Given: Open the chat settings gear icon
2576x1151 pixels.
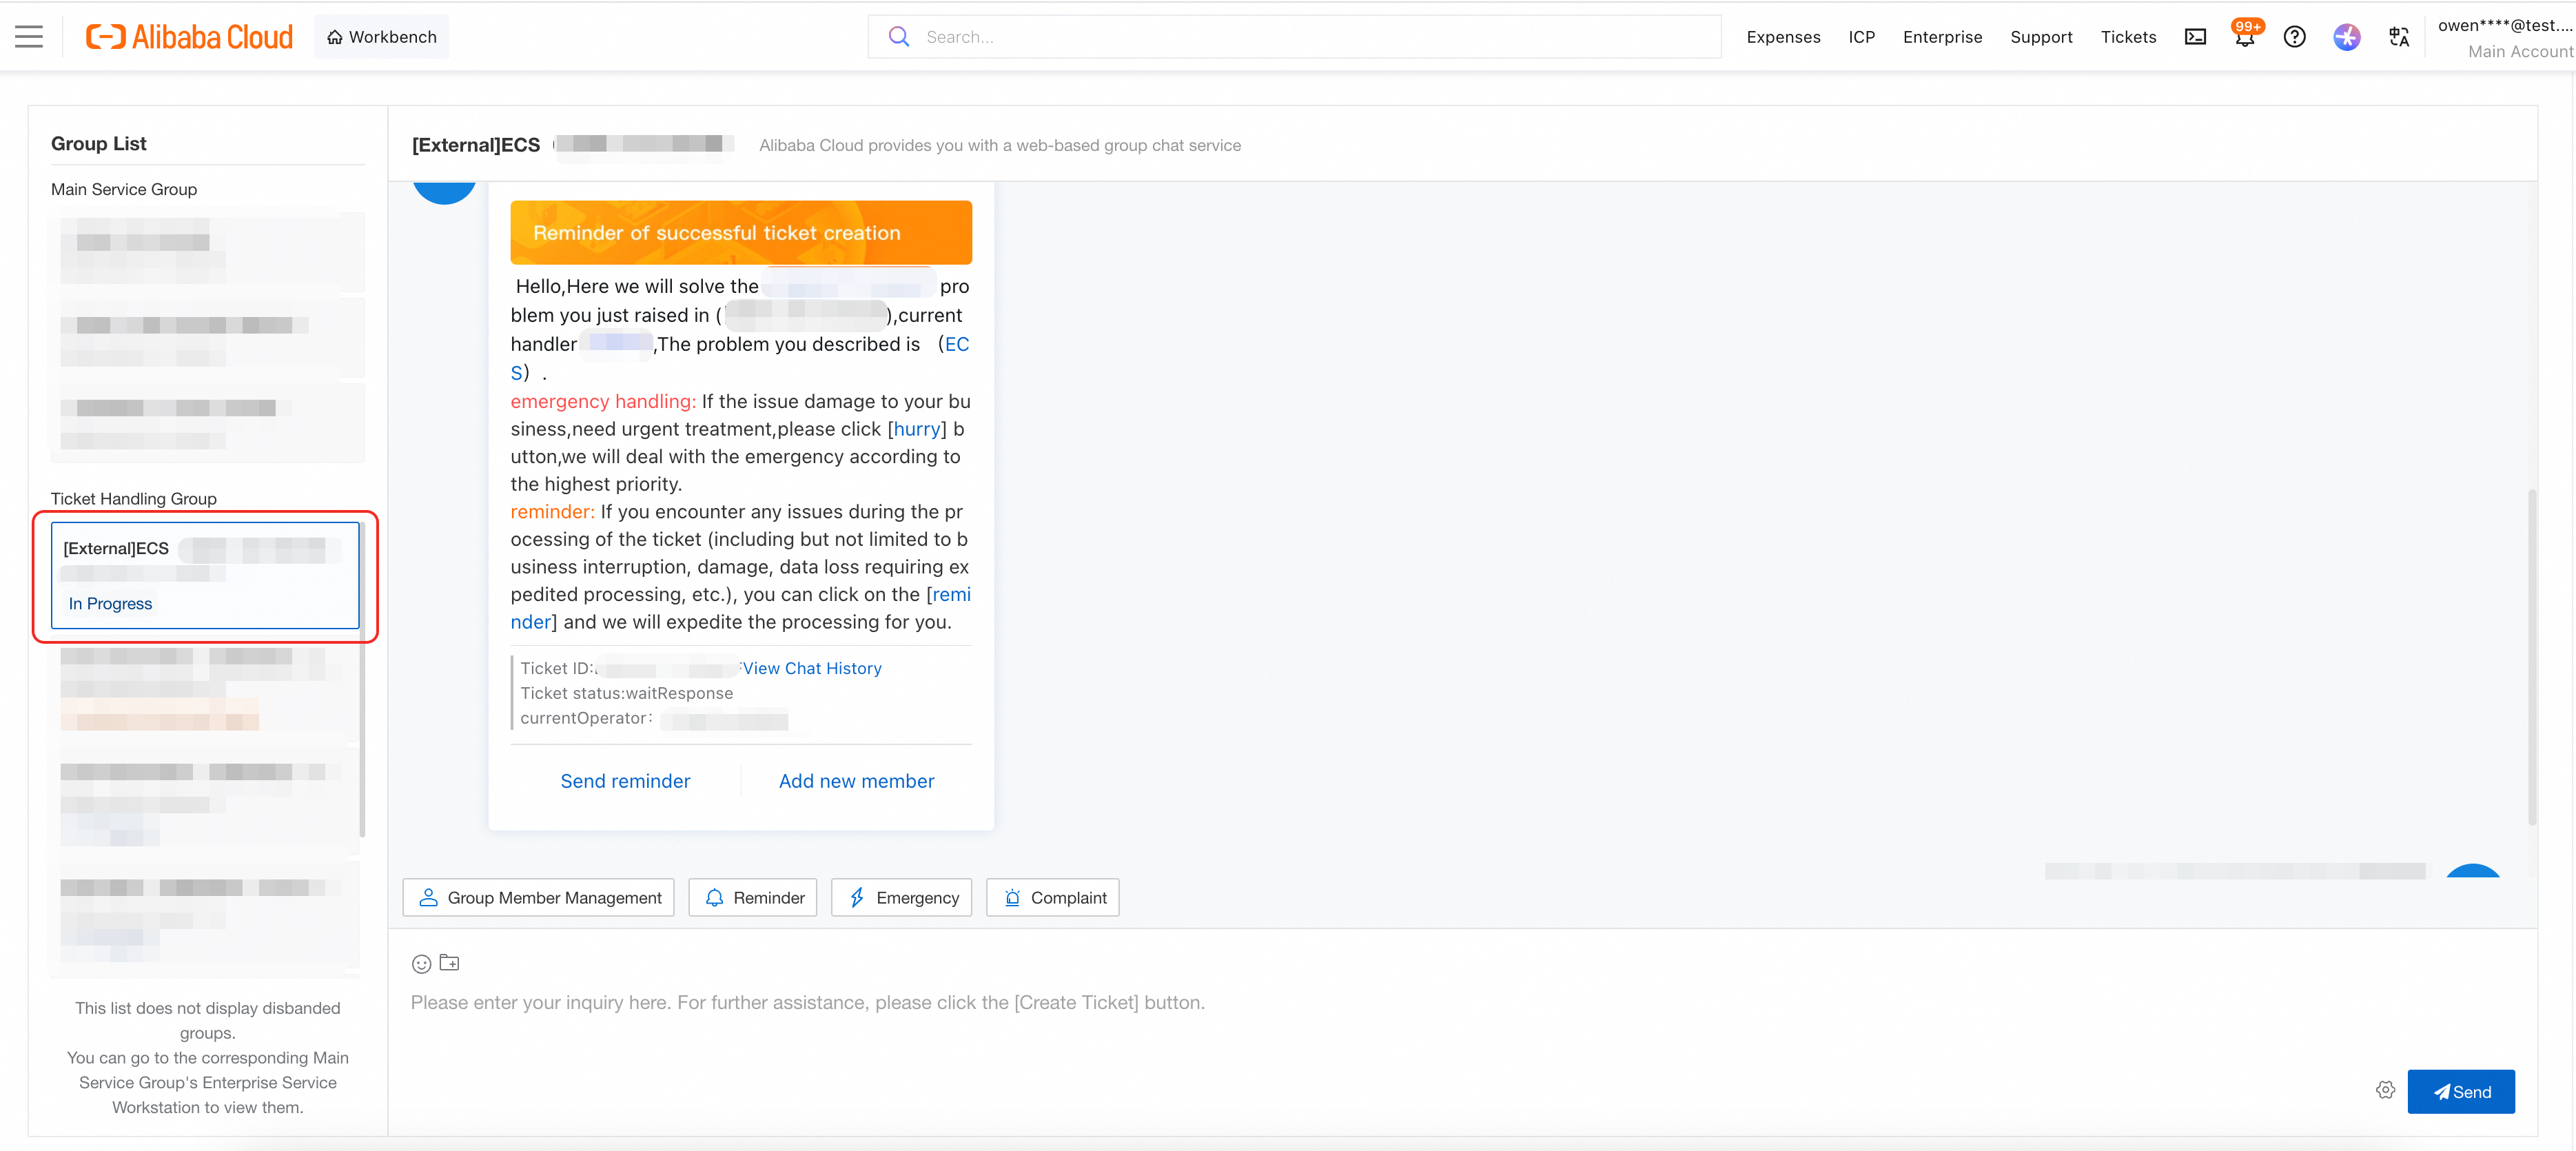Looking at the screenshot, I should pos(2385,1090).
